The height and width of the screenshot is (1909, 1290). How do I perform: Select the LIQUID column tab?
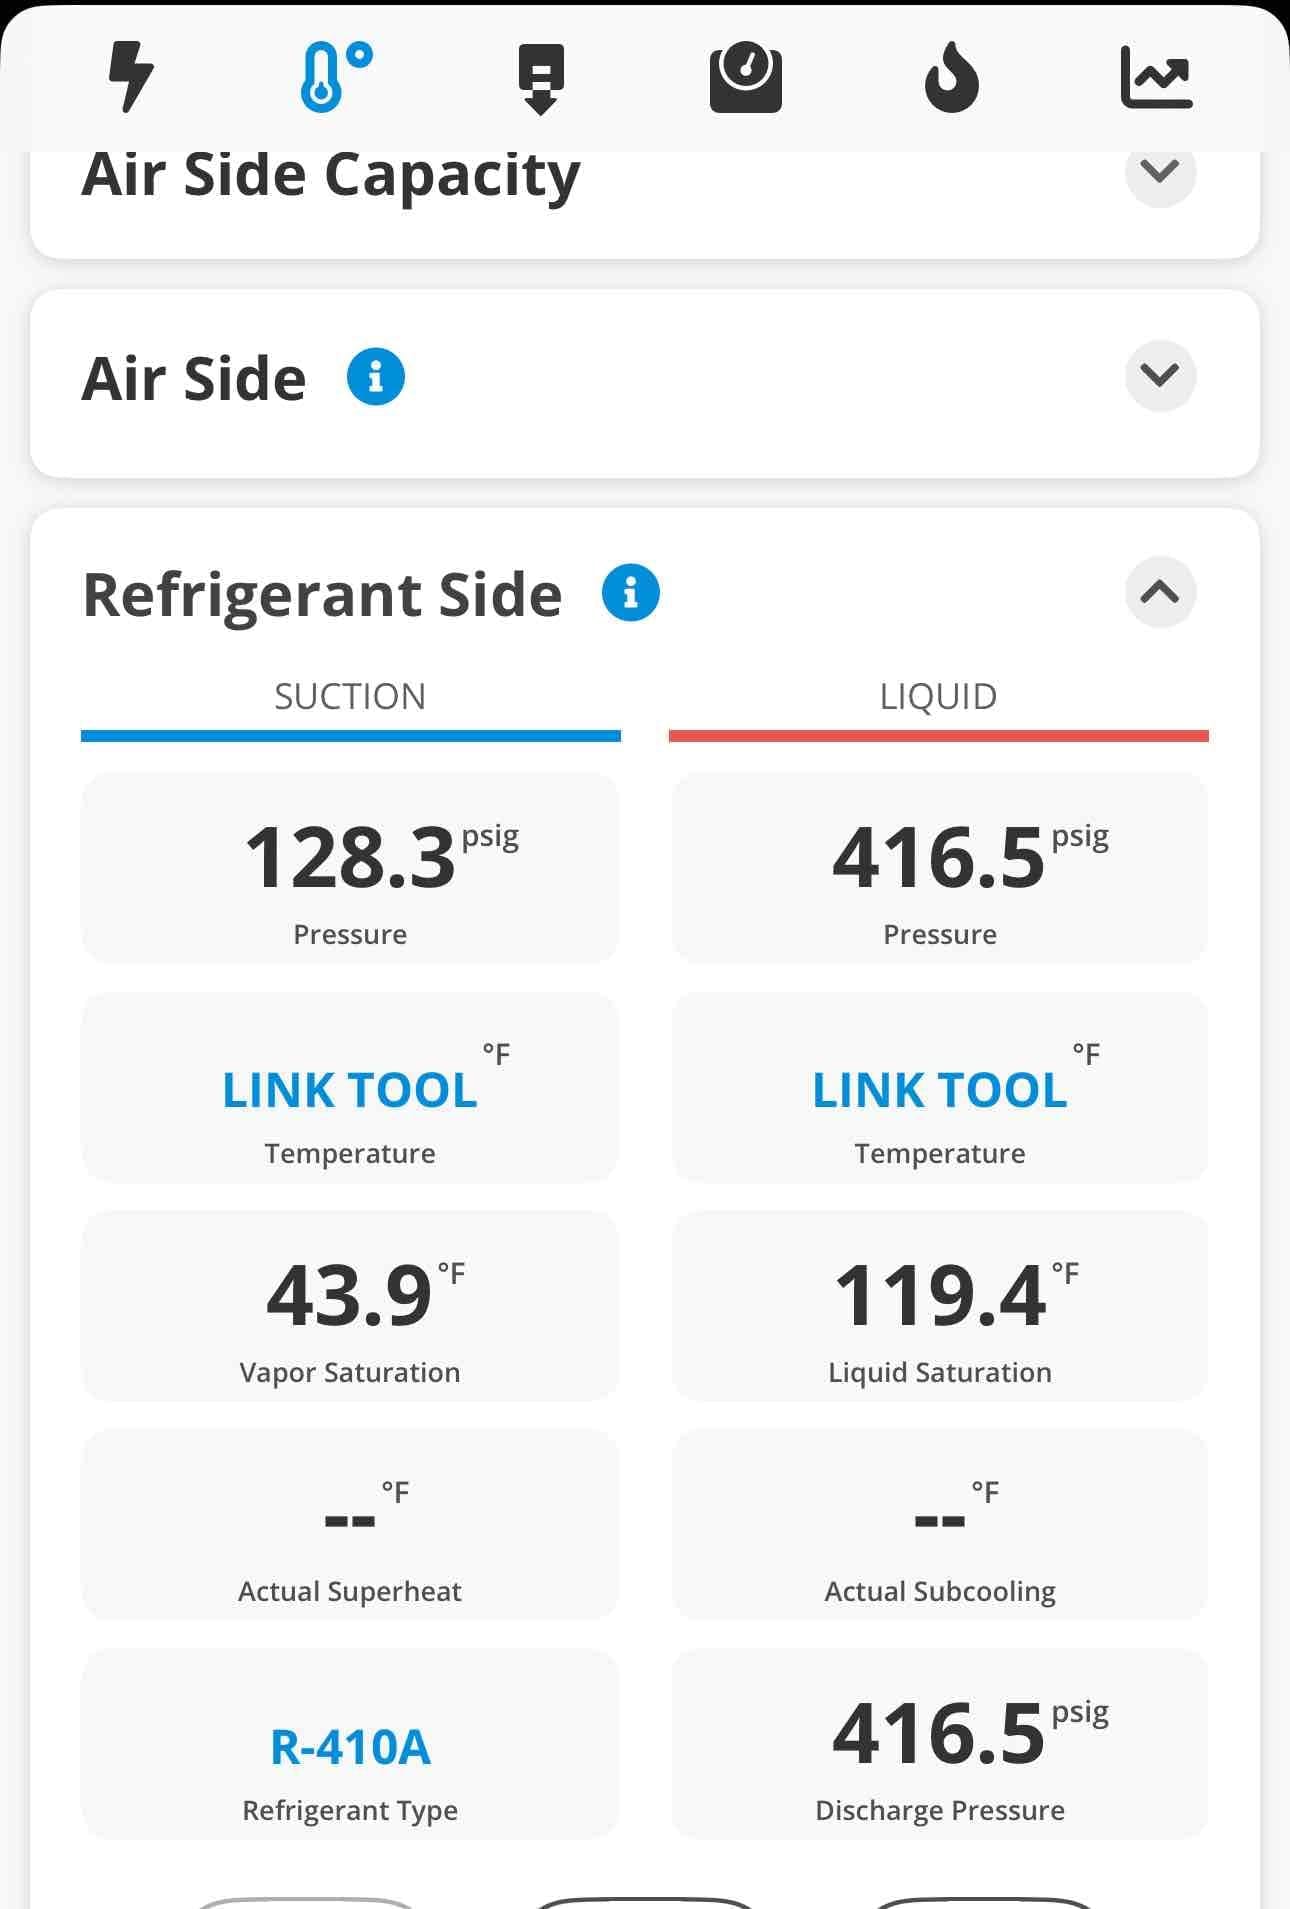click(939, 706)
